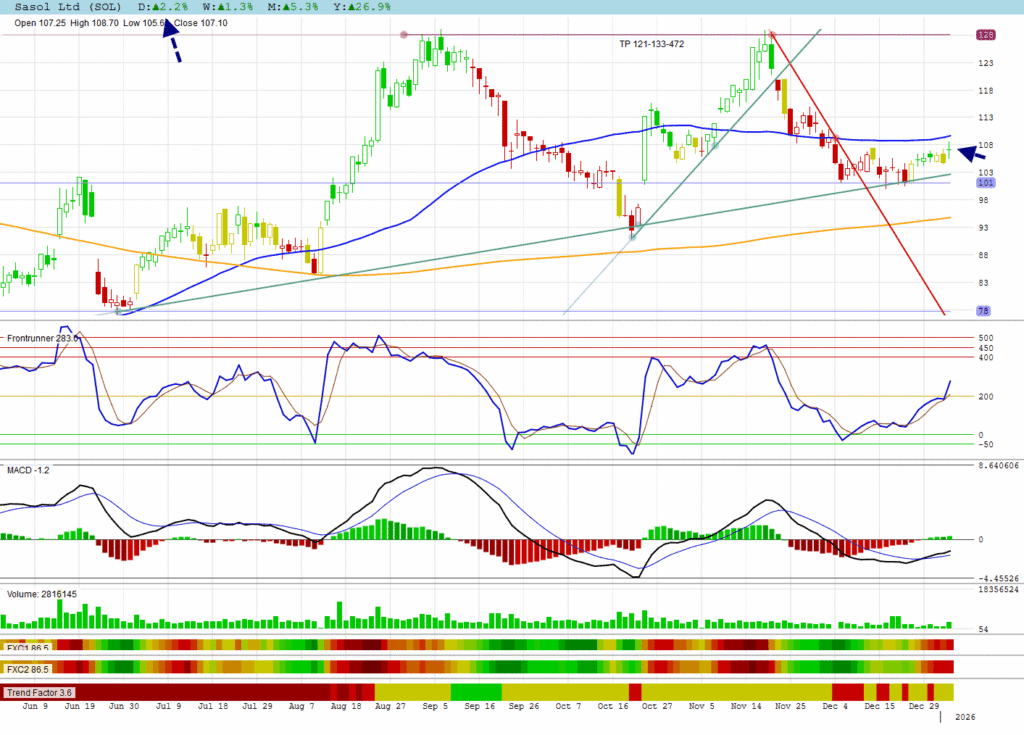Click the FXC1 86.5 heatmap label

pos(29,647)
